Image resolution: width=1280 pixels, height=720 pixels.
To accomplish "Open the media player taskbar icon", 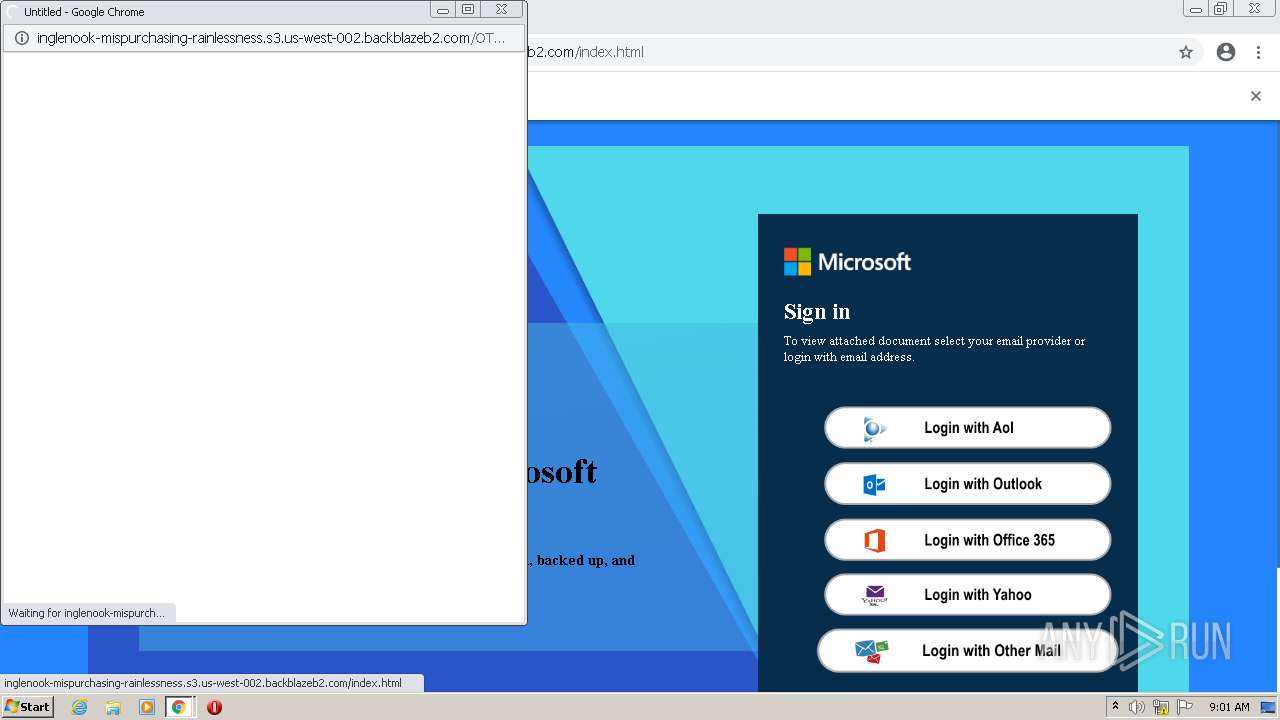I will click(147, 707).
